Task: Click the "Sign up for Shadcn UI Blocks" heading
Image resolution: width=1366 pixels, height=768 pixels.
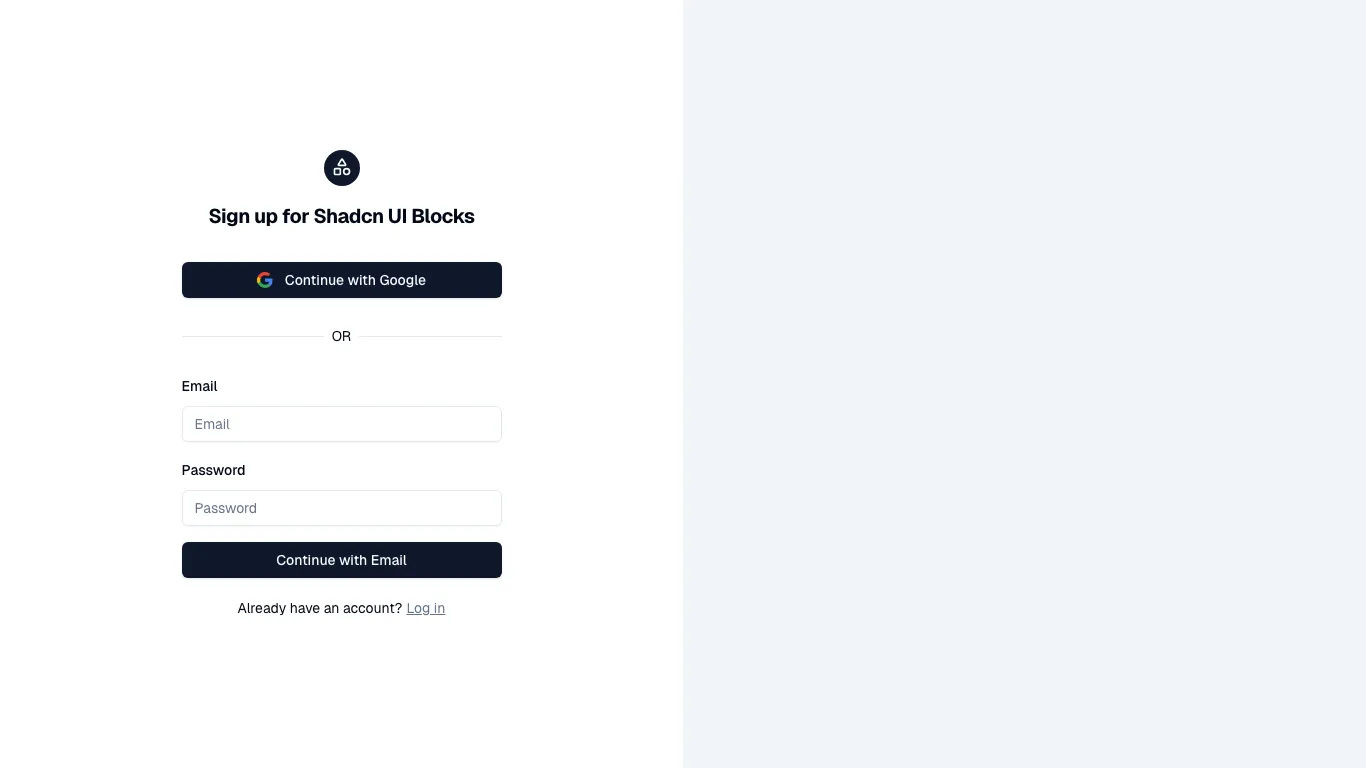Action: click(341, 216)
